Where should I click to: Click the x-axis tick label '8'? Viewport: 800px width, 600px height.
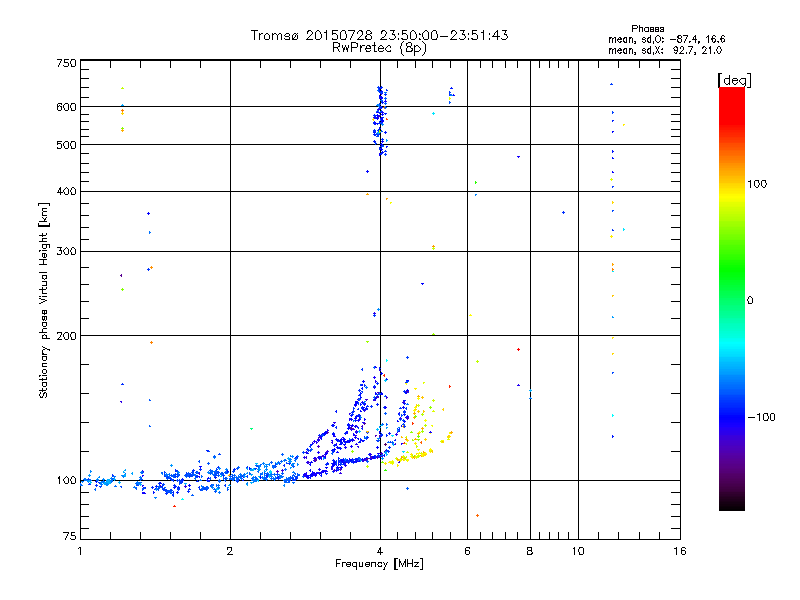(x=530, y=551)
